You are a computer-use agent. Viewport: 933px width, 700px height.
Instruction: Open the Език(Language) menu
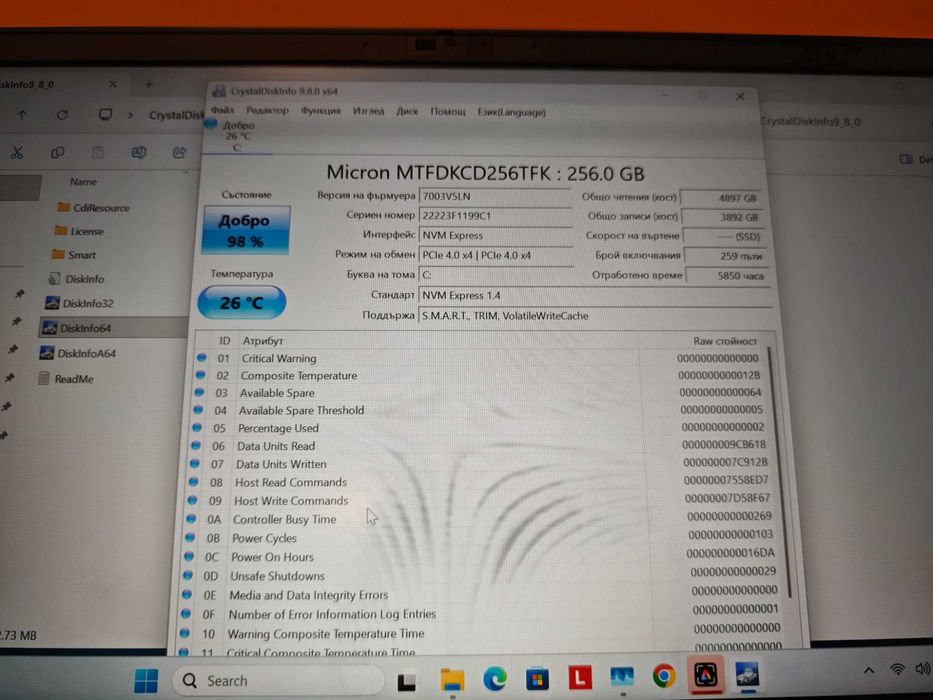[x=511, y=112]
